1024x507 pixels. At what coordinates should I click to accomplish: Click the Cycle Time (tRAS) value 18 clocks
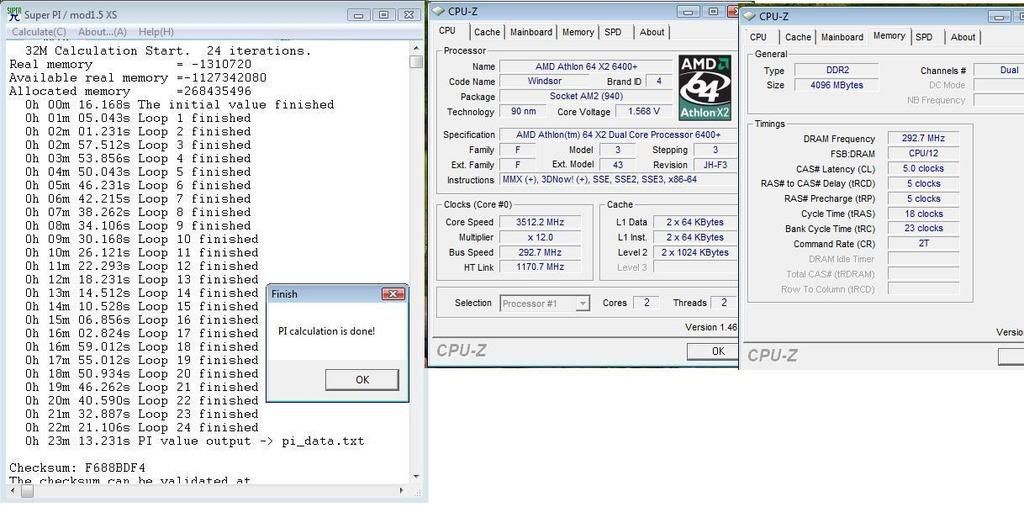click(x=923, y=214)
